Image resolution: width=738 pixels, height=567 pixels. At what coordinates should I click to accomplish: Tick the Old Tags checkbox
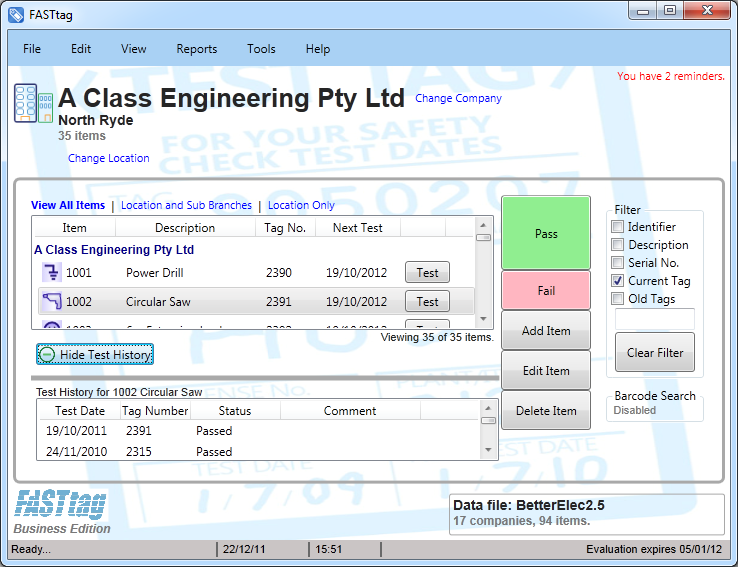pyautogui.click(x=618, y=299)
